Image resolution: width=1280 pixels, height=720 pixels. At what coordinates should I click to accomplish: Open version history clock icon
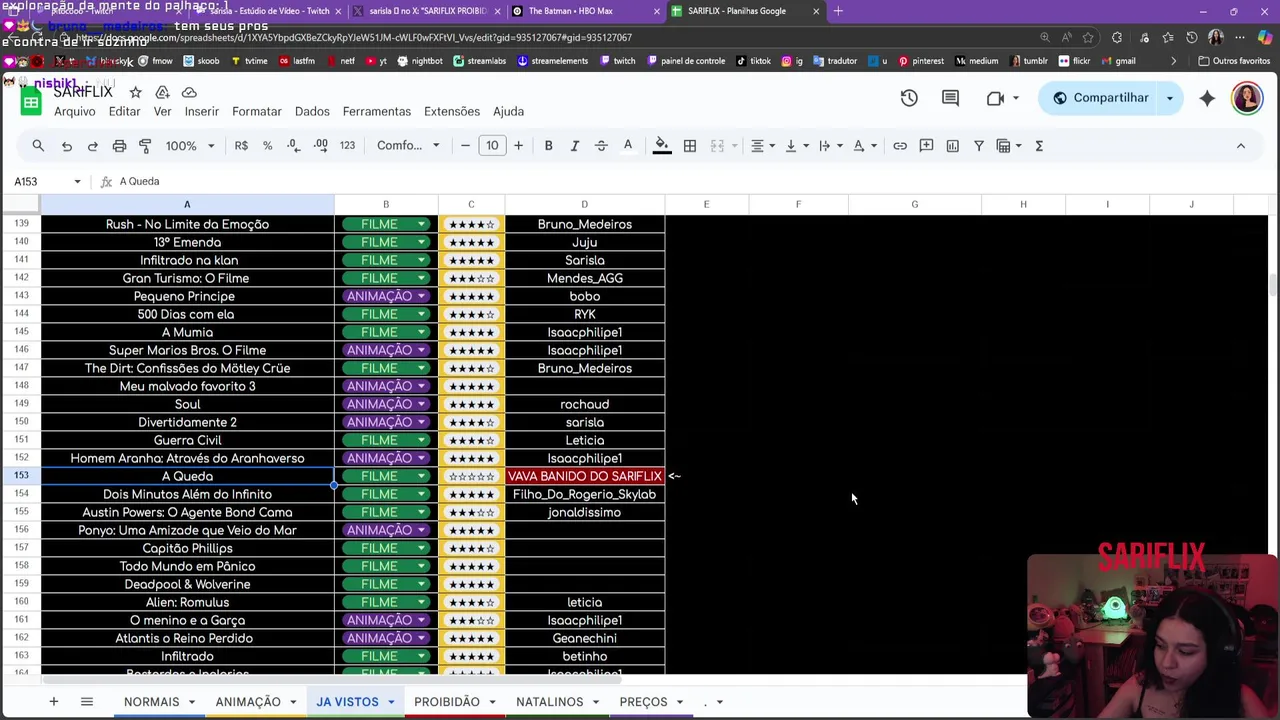click(x=909, y=98)
